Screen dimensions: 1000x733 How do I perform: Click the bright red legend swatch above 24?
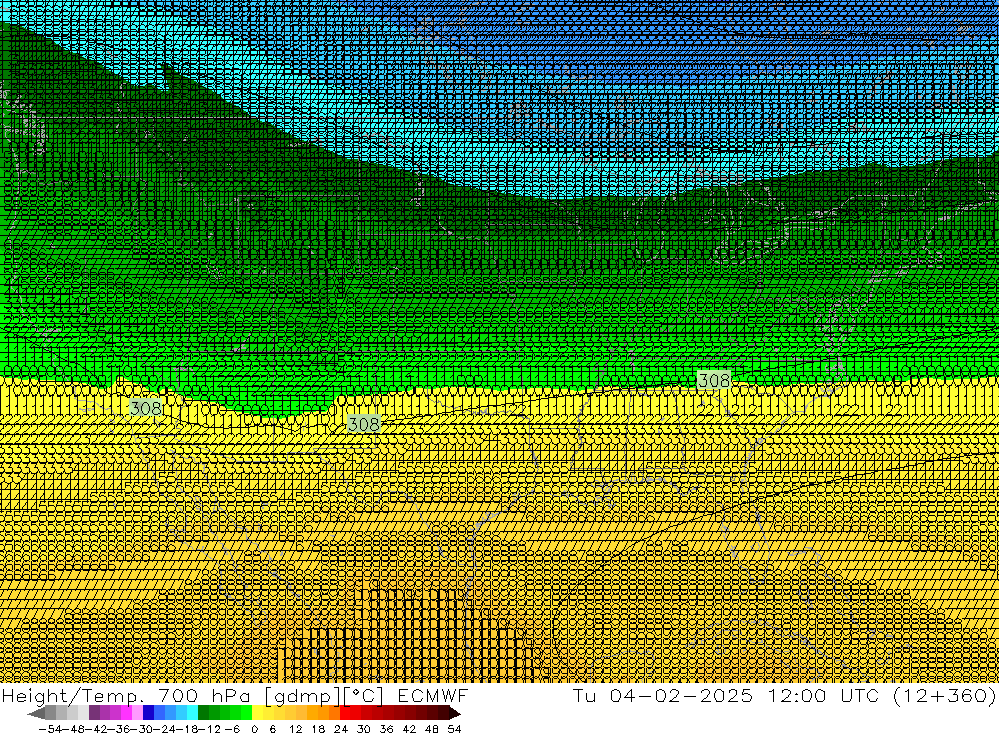pos(345,713)
